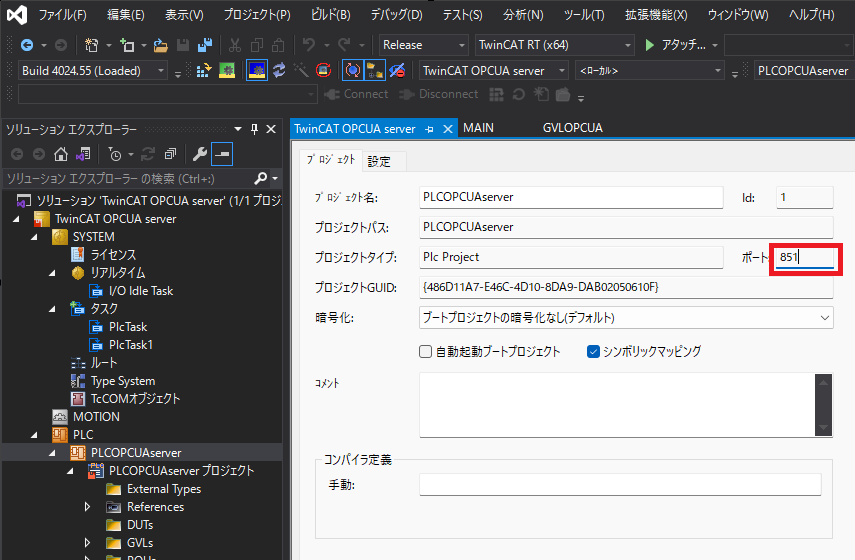
Task: Click the Add New Item icon
Action: (127, 45)
